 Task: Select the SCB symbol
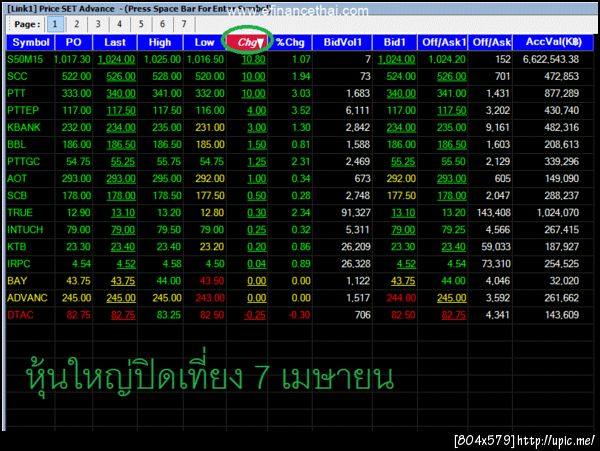[17, 196]
